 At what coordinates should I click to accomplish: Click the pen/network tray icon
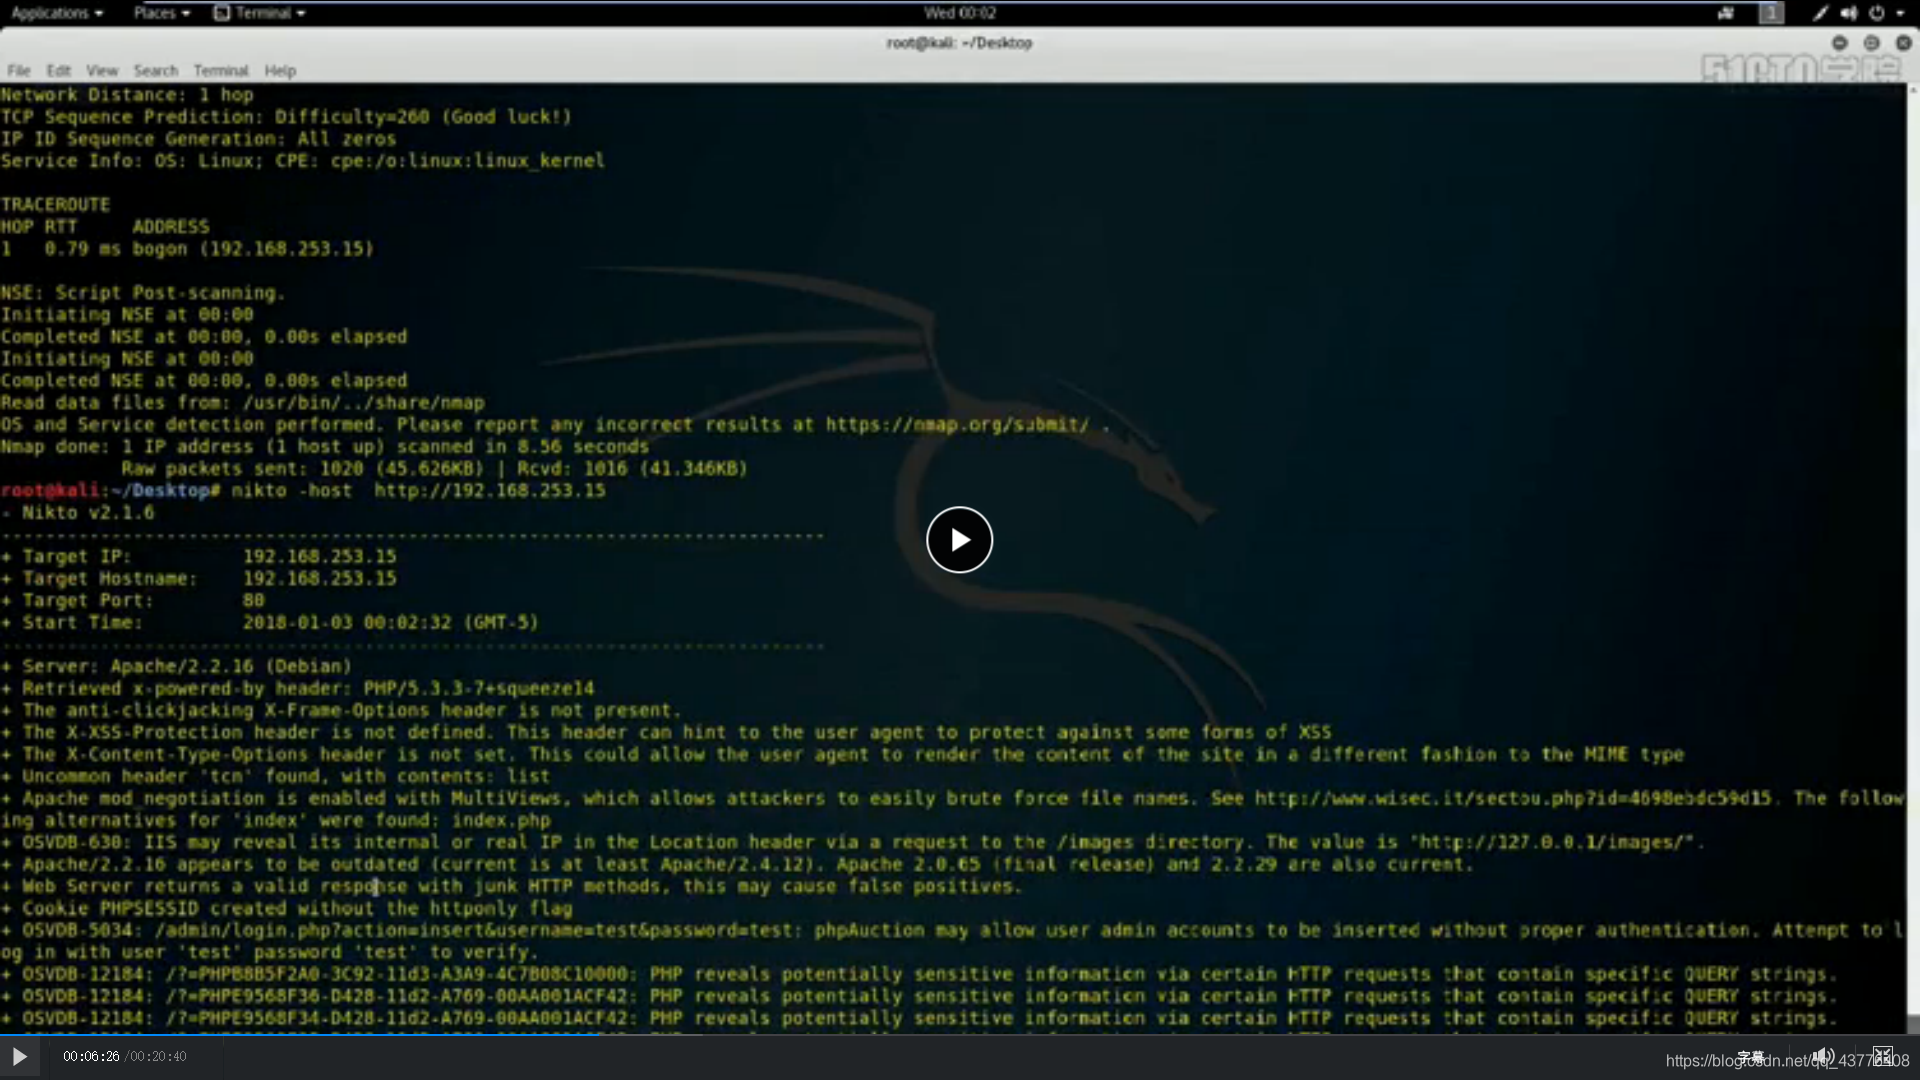(1820, 13)
